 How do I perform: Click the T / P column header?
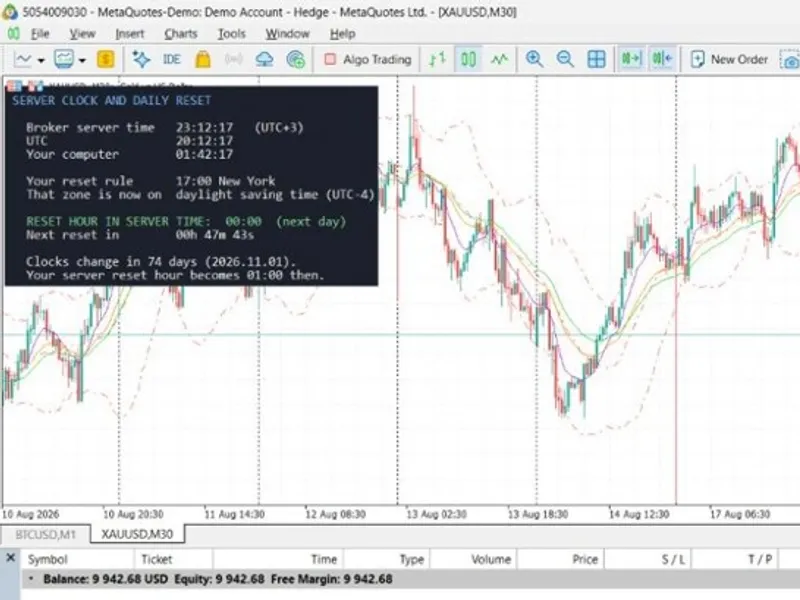[736, 560]
